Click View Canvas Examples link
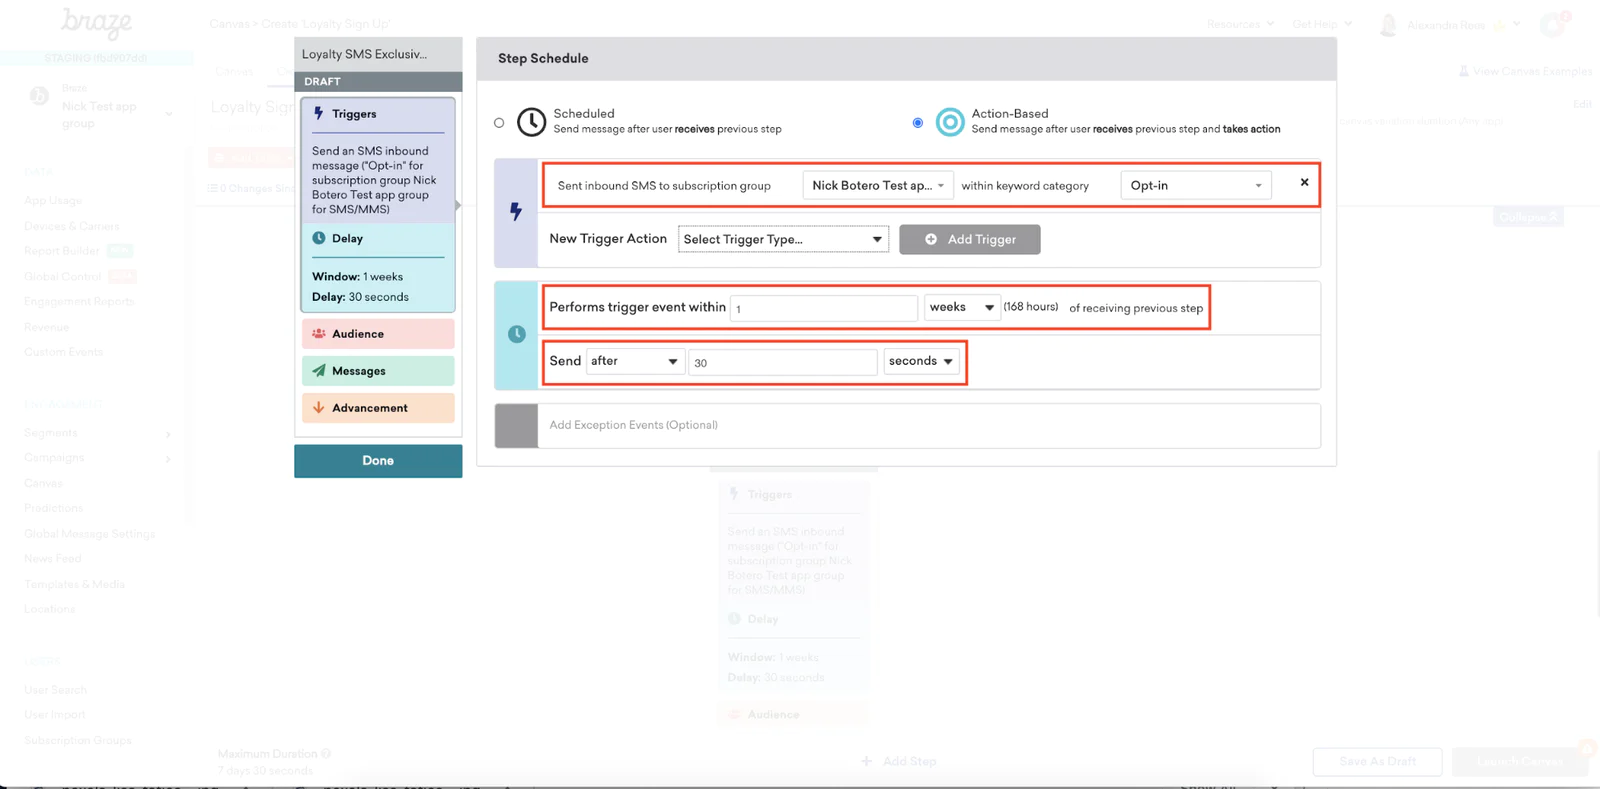Image resolution: width=1600 pixels, height=789 pixels. pos(1525,71)
